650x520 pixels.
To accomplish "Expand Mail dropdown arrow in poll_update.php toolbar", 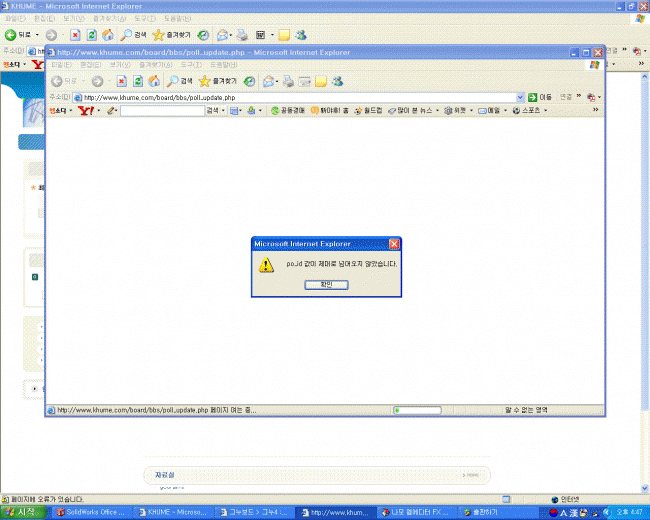I will pyautogui.click(x=277, y=82).
